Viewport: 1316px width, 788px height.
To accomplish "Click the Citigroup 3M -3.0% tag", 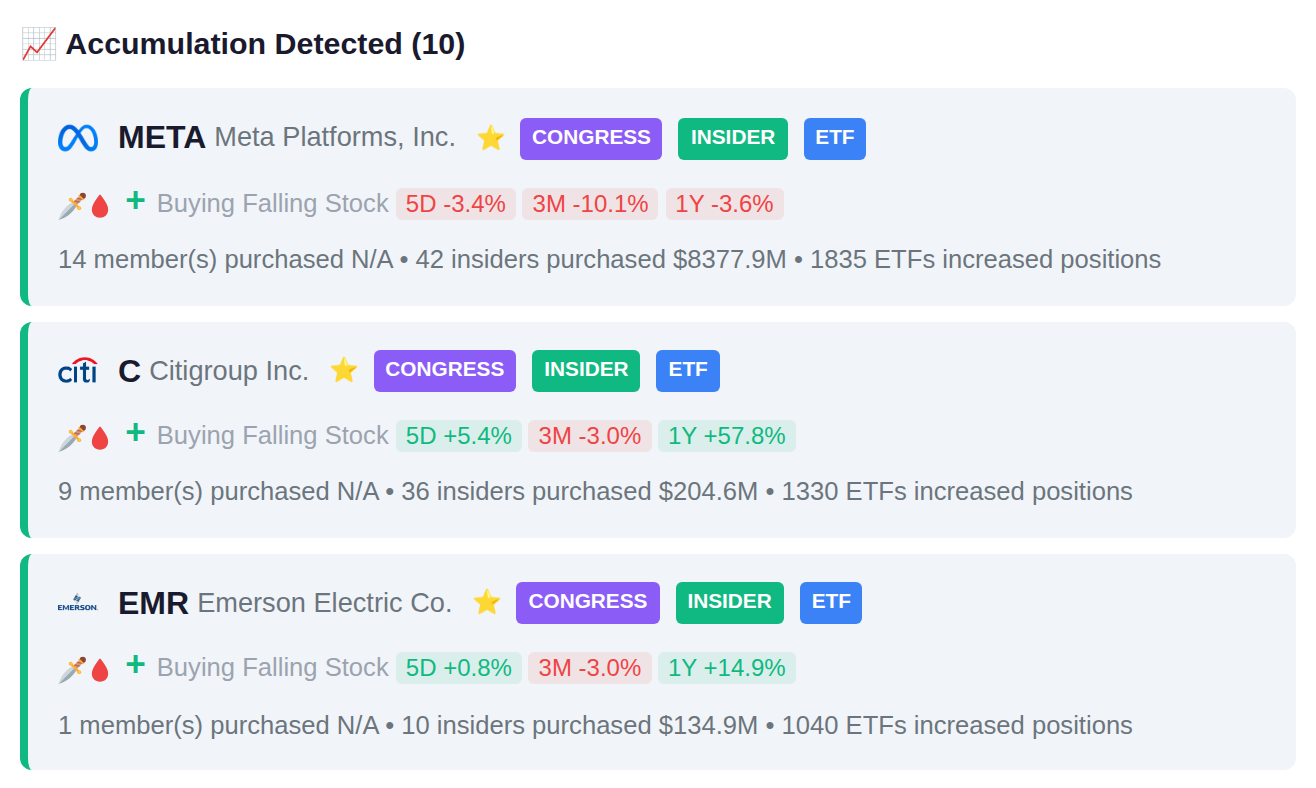I will click(x=590, y=436).
